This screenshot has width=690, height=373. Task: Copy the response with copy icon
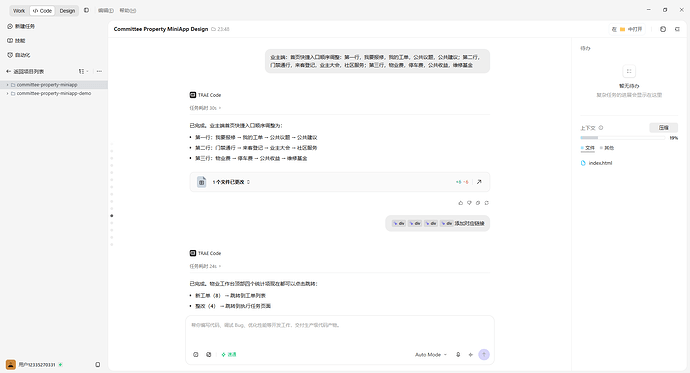click(x=478, y=203)
